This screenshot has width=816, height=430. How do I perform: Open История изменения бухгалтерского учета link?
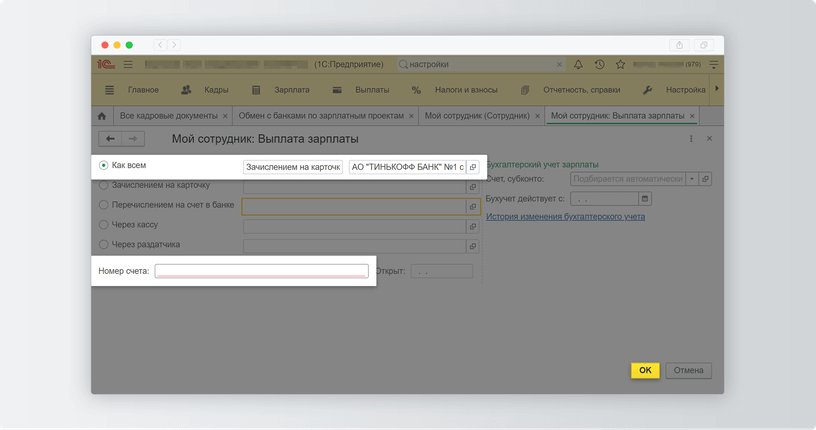pyautogui.click(x=565, y=217)
